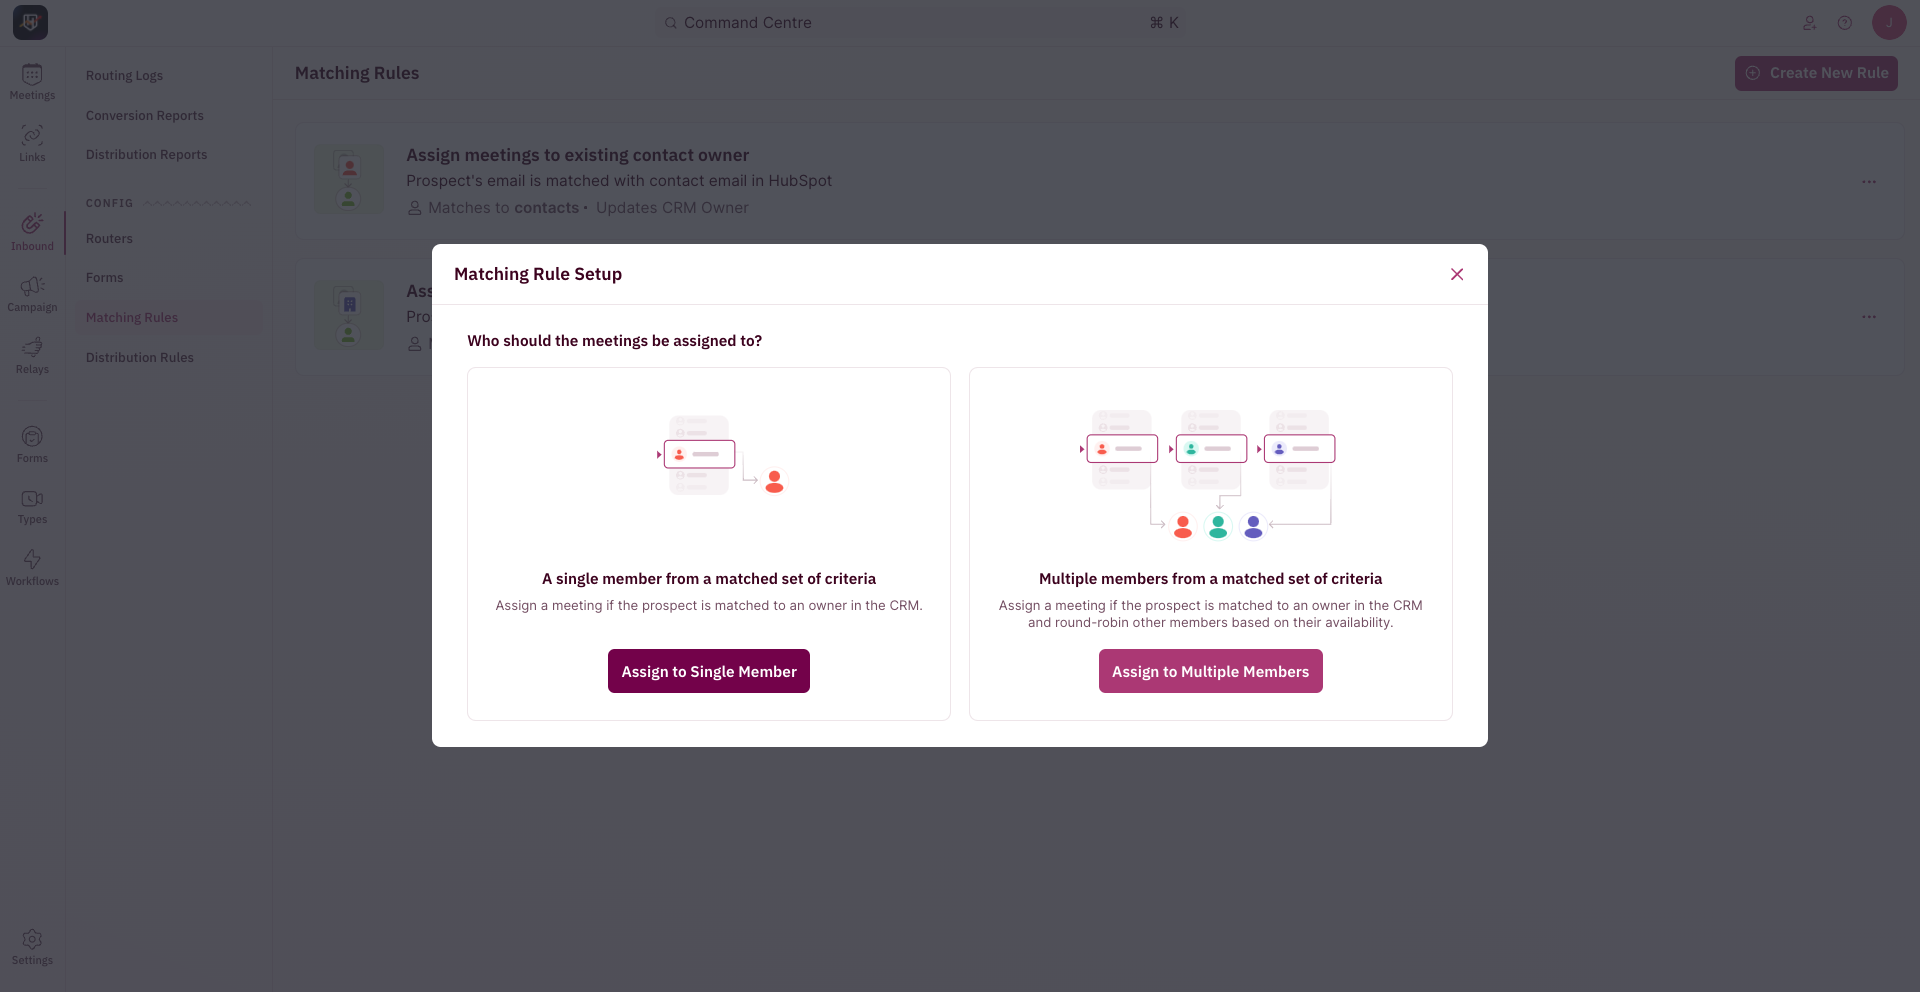Open Settings gear in sidebar

(x=32, y=947)
